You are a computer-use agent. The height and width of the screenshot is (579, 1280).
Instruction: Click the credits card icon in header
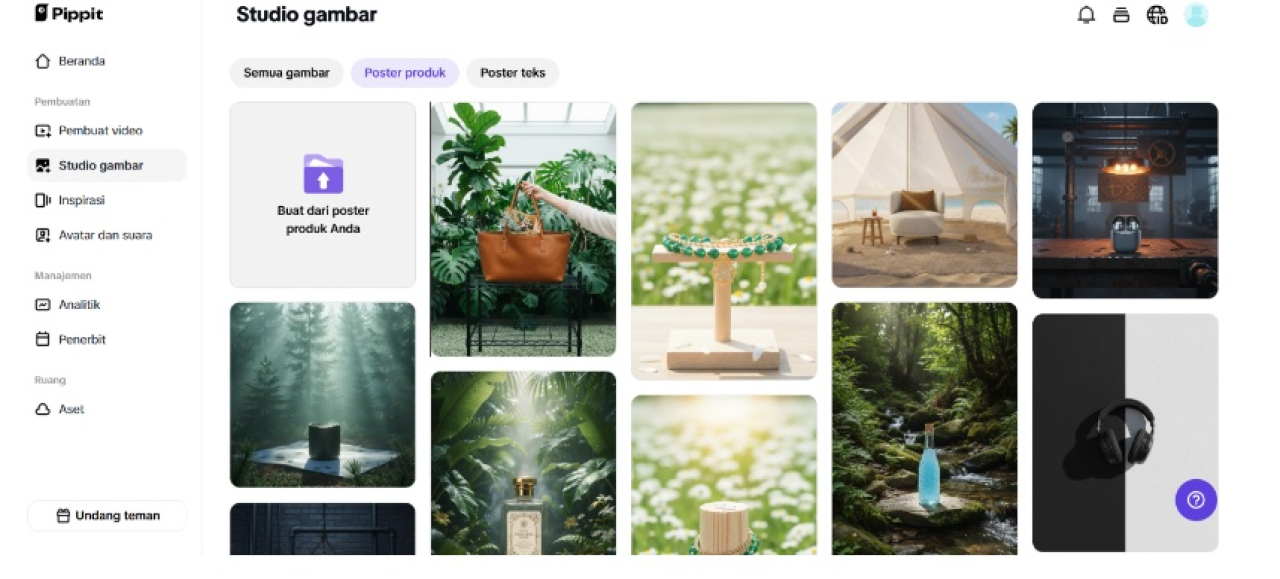click(1121, 15)
